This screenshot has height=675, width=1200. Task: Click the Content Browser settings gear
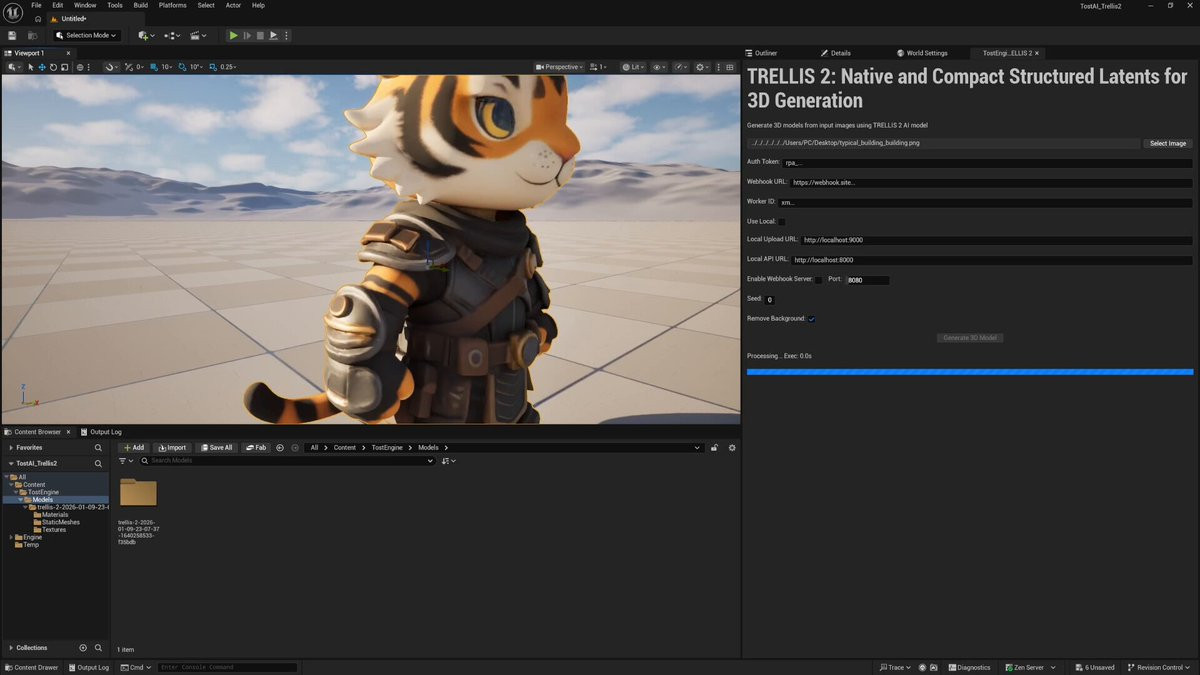[732, 448]
